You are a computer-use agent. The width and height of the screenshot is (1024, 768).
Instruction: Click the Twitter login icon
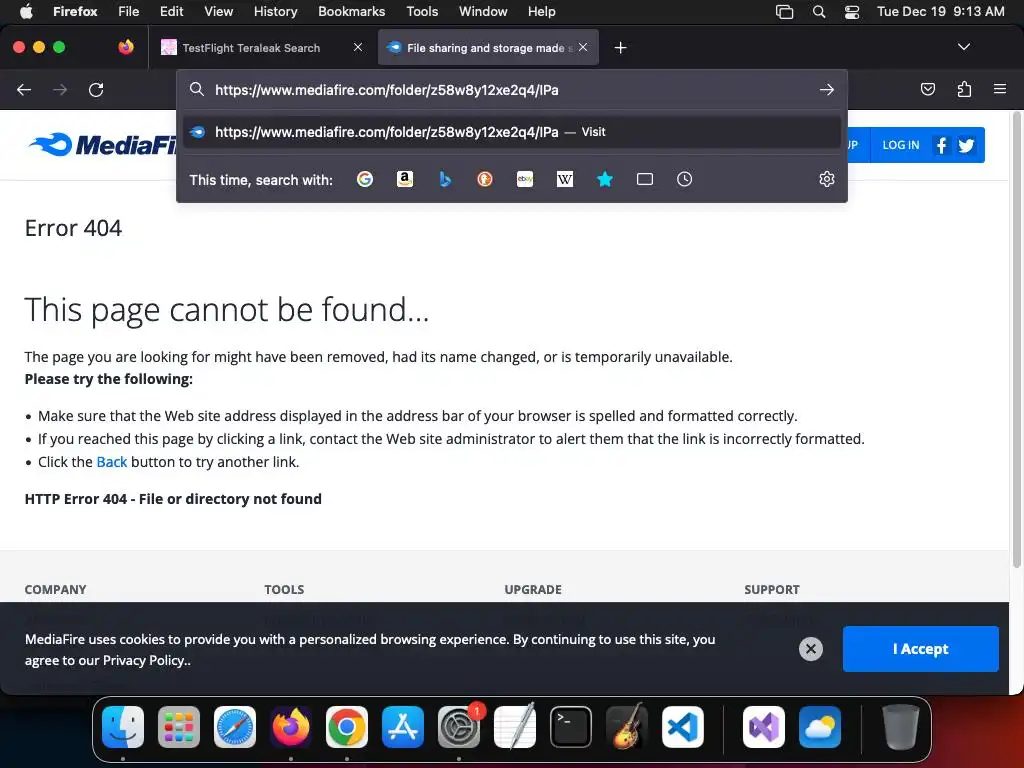click(967, 145)
